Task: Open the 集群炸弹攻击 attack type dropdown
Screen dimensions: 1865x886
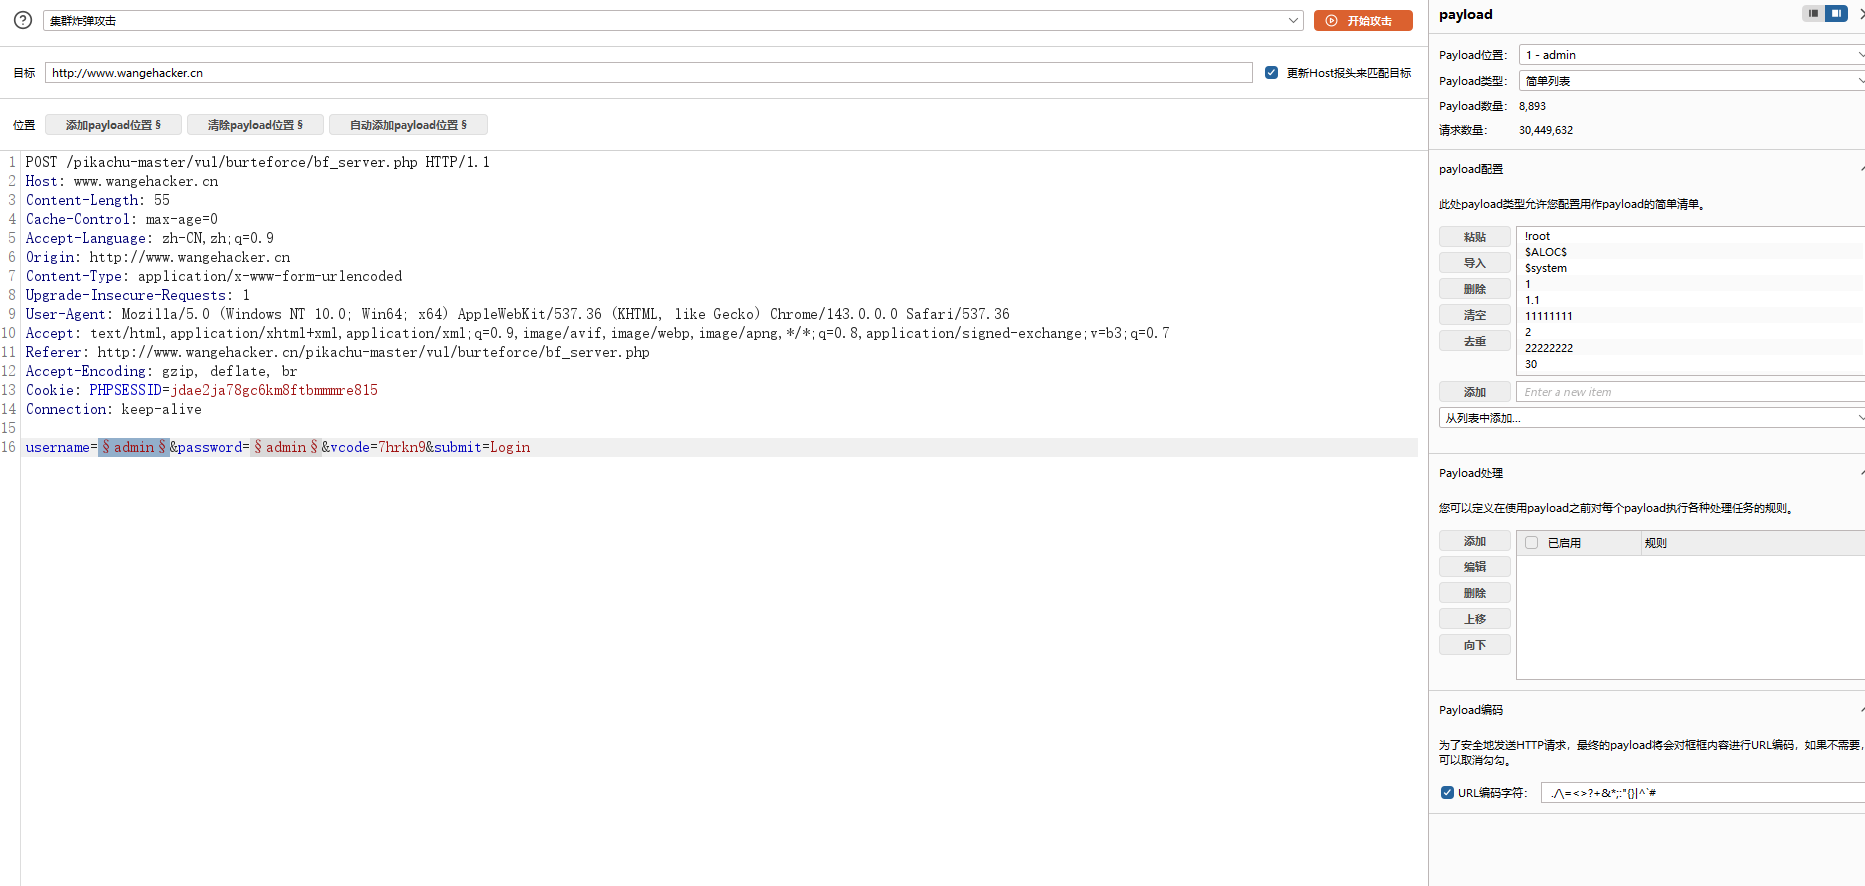Action: pos(672,21)
